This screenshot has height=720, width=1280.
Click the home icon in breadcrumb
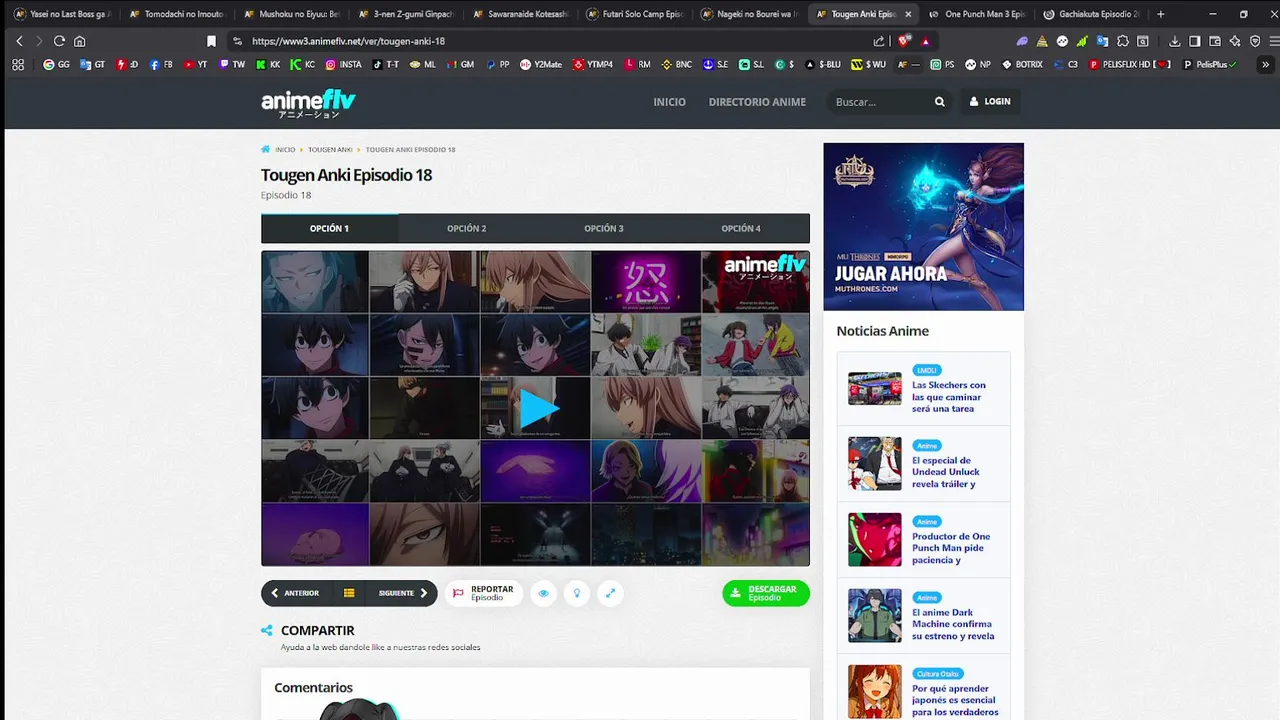pyautogui.click(x=266, y=150)
